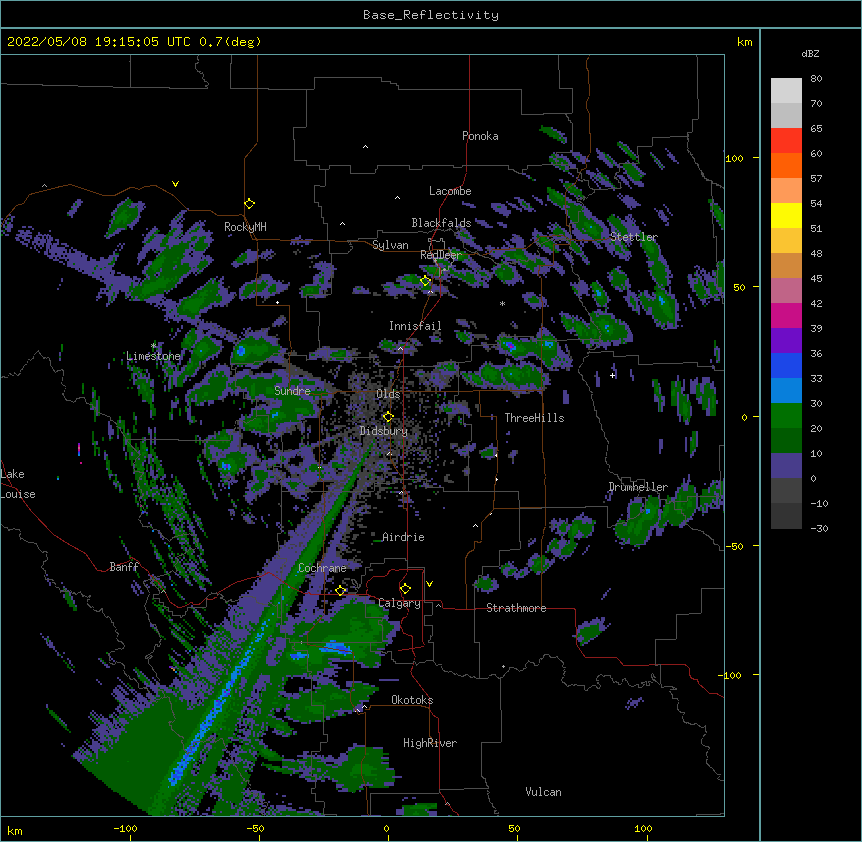Click the 80 value atop the dBZ scale

[816, 79]
